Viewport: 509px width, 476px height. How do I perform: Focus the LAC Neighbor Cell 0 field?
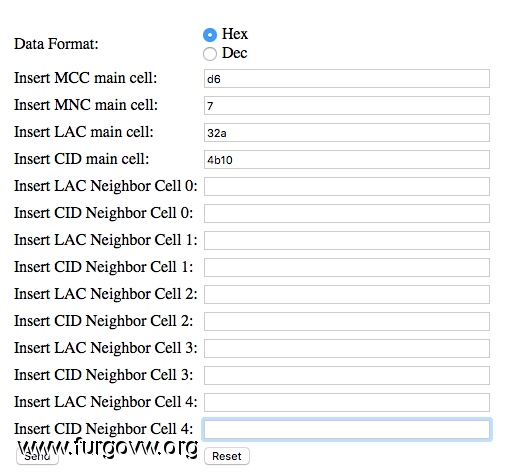coord(347,187)
